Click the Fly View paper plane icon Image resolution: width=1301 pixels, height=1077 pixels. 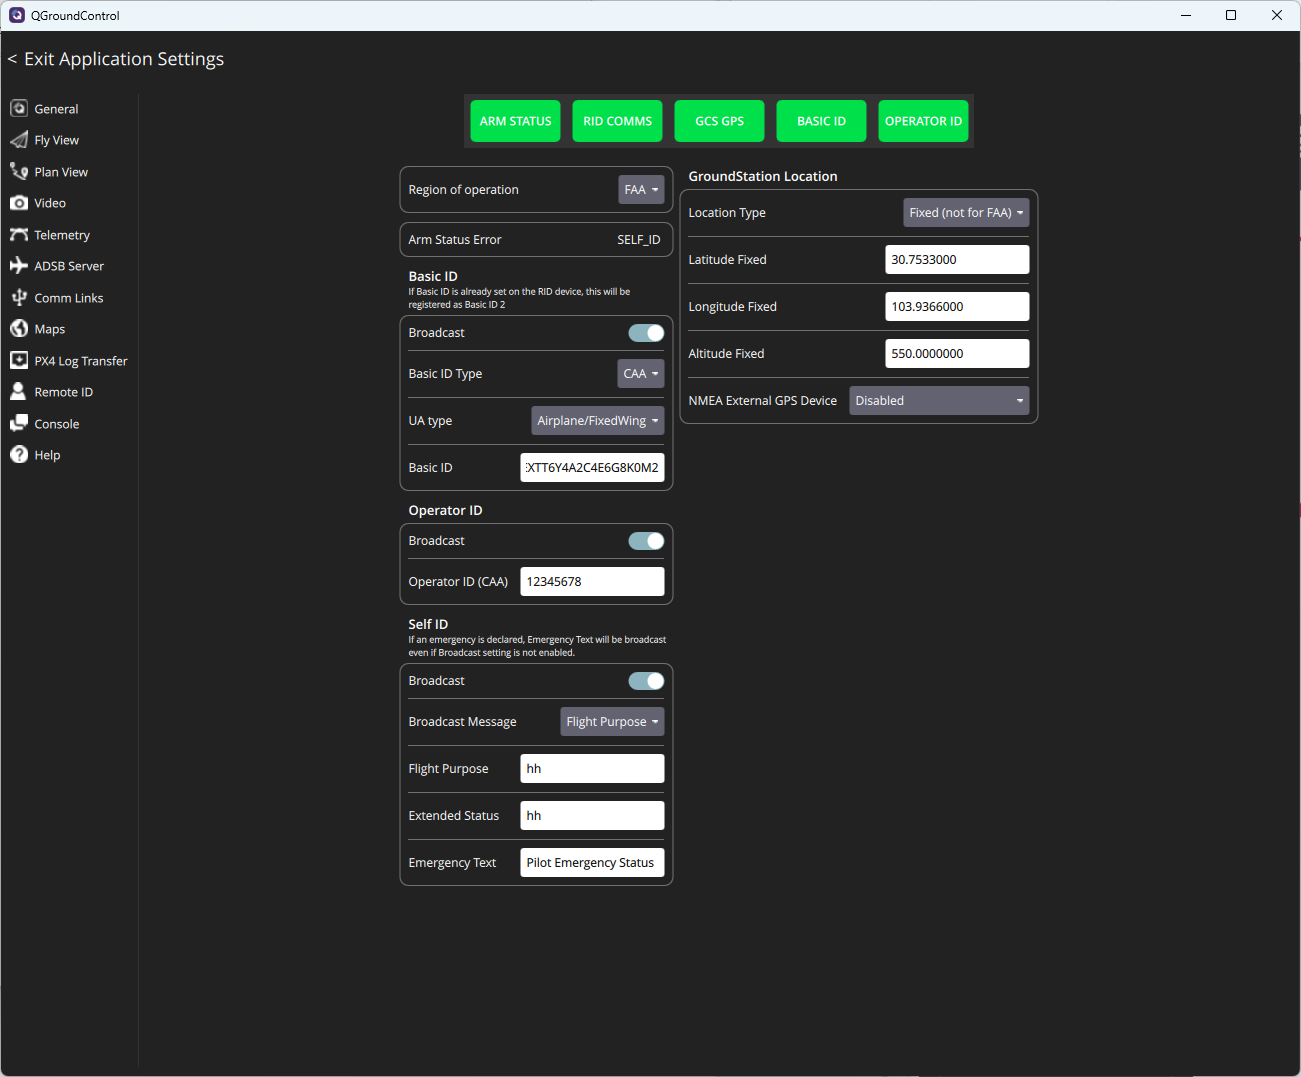click(x=19, y=140)
